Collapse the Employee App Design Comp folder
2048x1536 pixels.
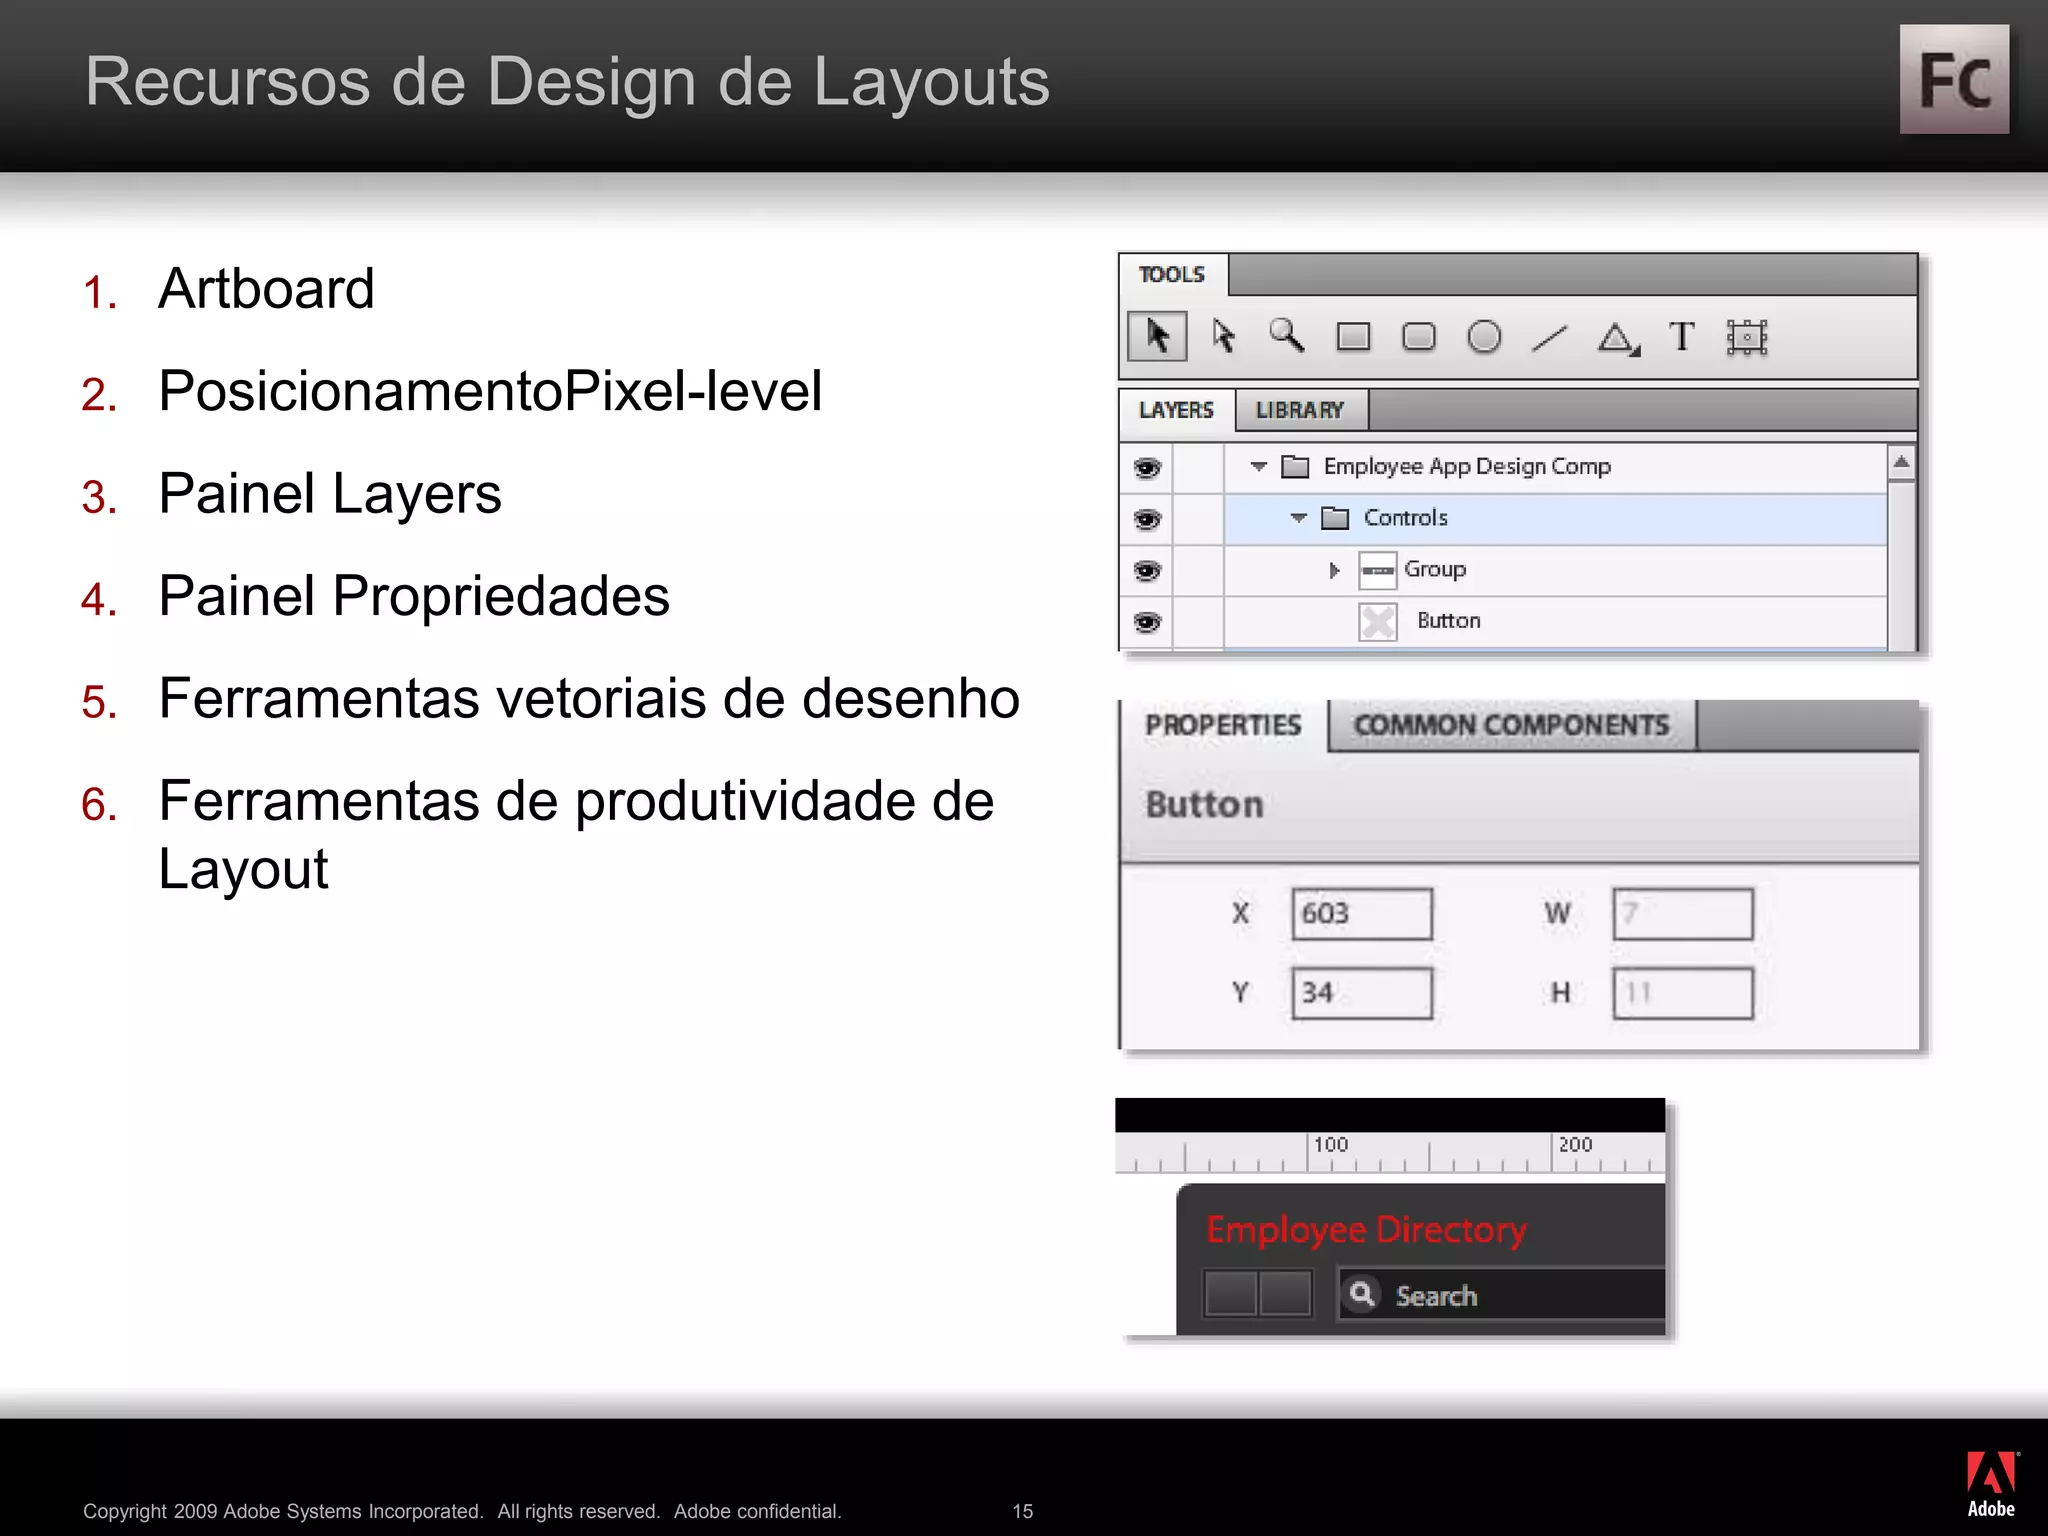(1259, 466)
